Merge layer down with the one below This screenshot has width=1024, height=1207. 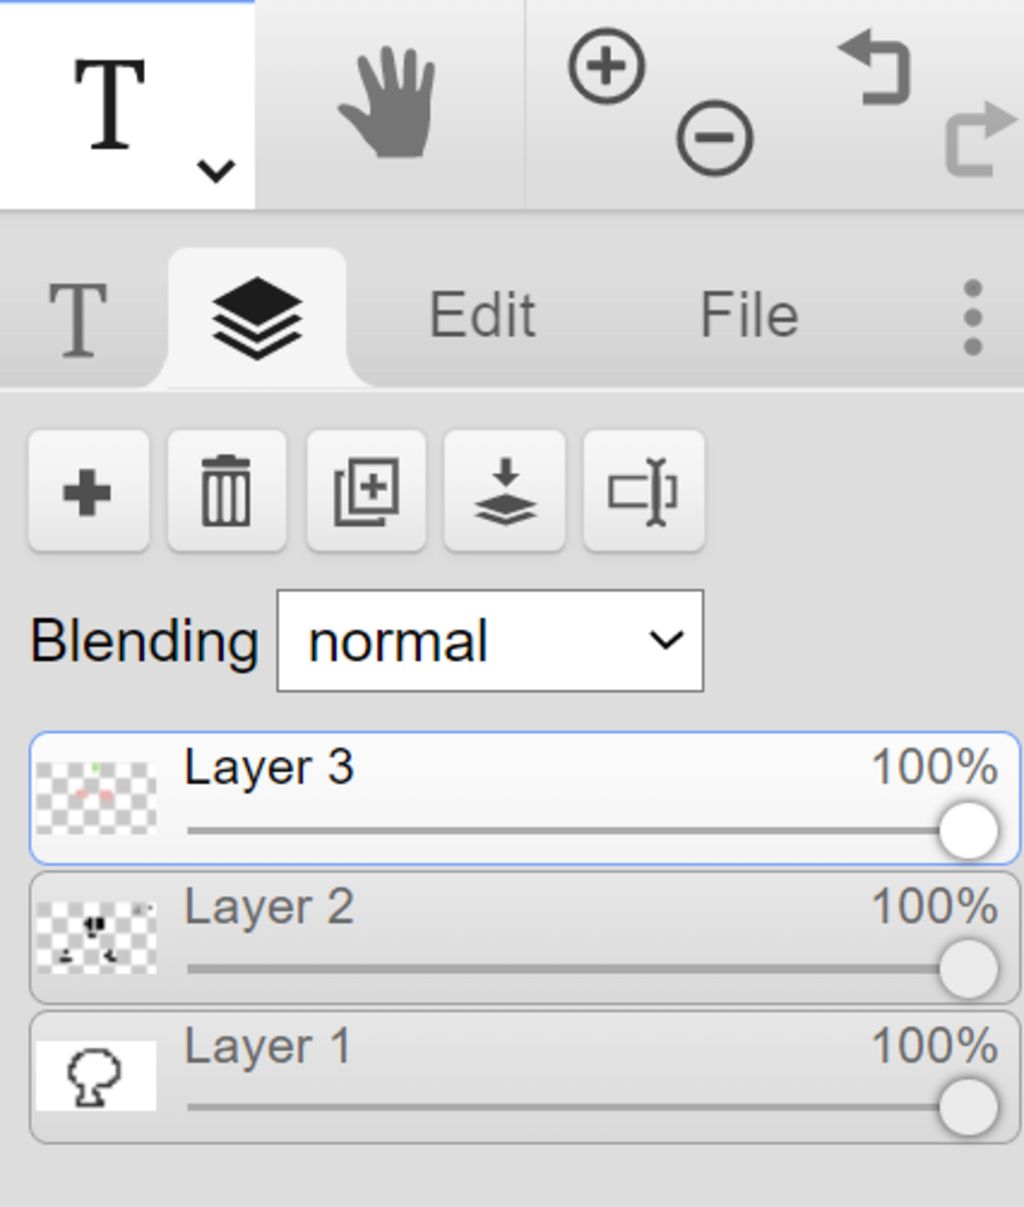tap(505, 492)
